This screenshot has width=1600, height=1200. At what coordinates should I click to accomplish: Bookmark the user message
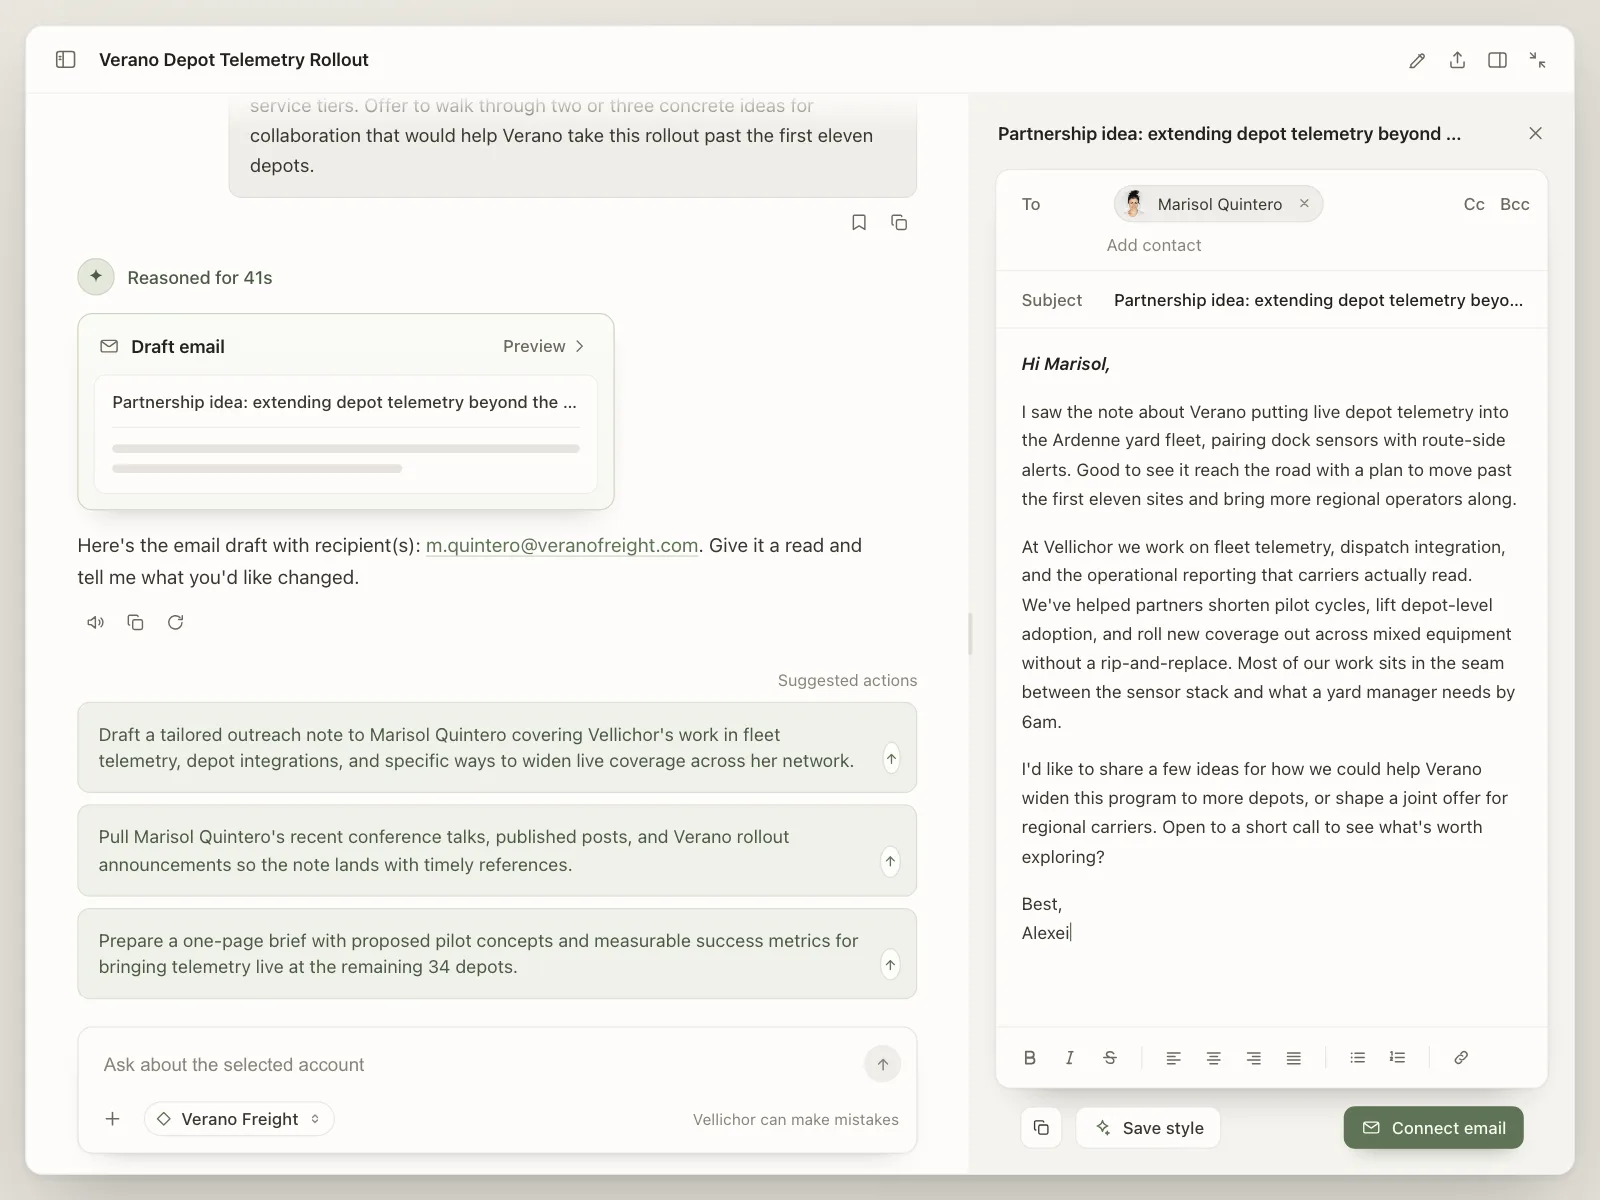pyautogui.click(x=859, y=222)
